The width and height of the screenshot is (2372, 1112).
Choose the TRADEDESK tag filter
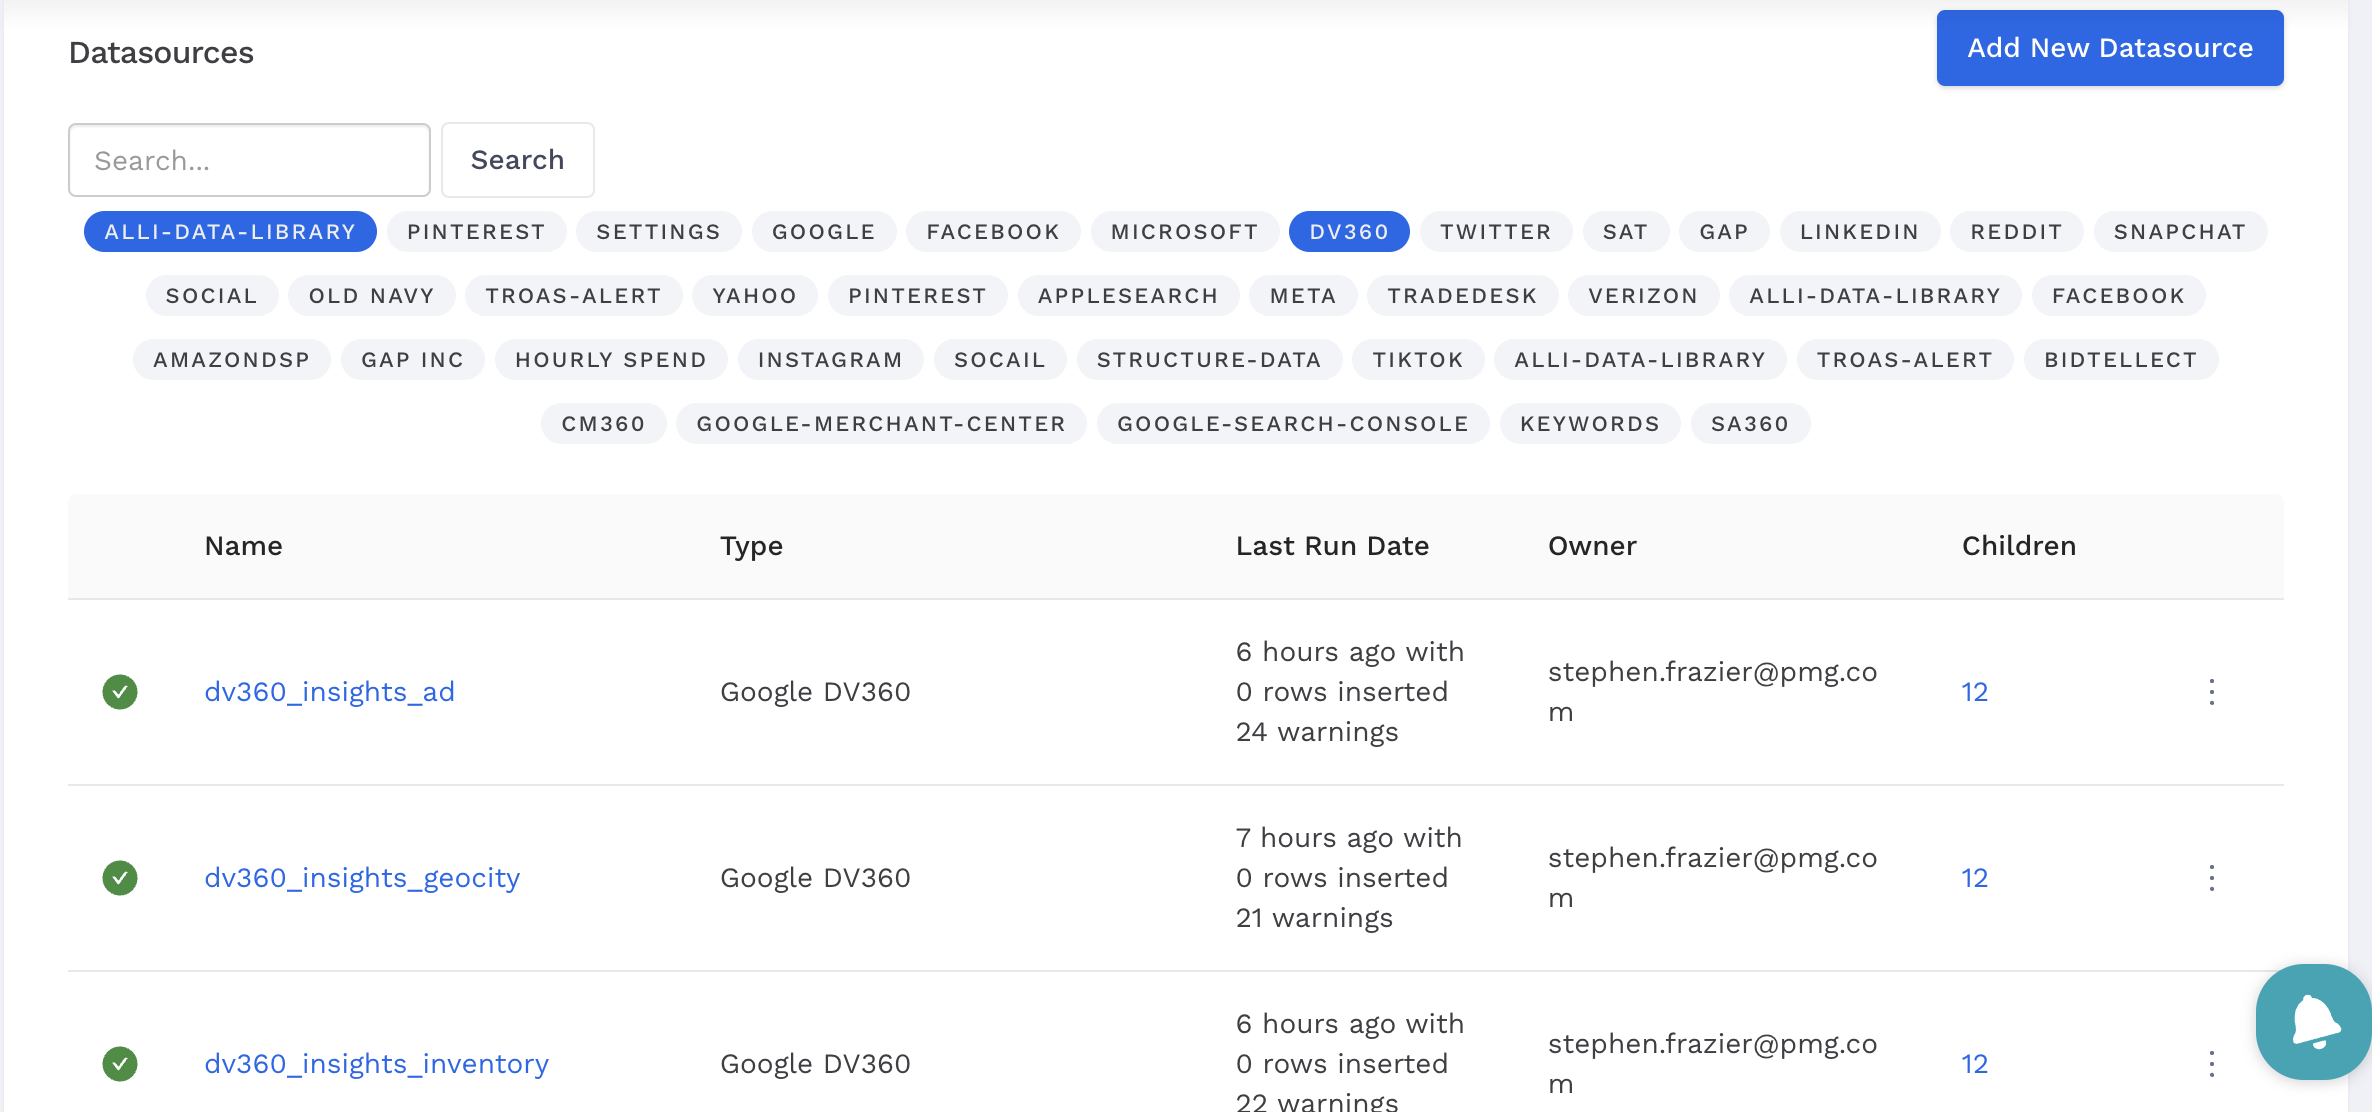click(x=1461, y=296)
